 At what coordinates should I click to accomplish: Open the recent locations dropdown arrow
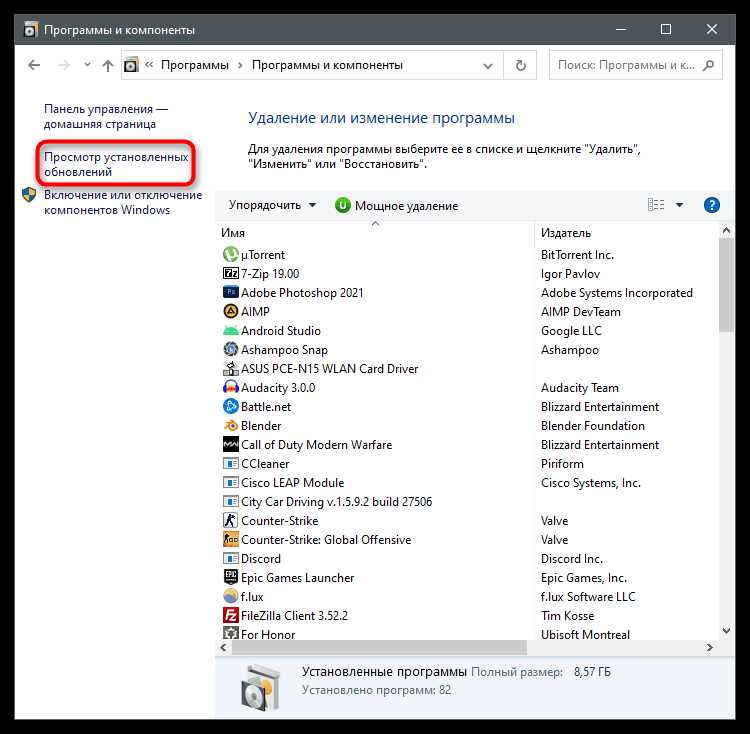click(87, 65)
